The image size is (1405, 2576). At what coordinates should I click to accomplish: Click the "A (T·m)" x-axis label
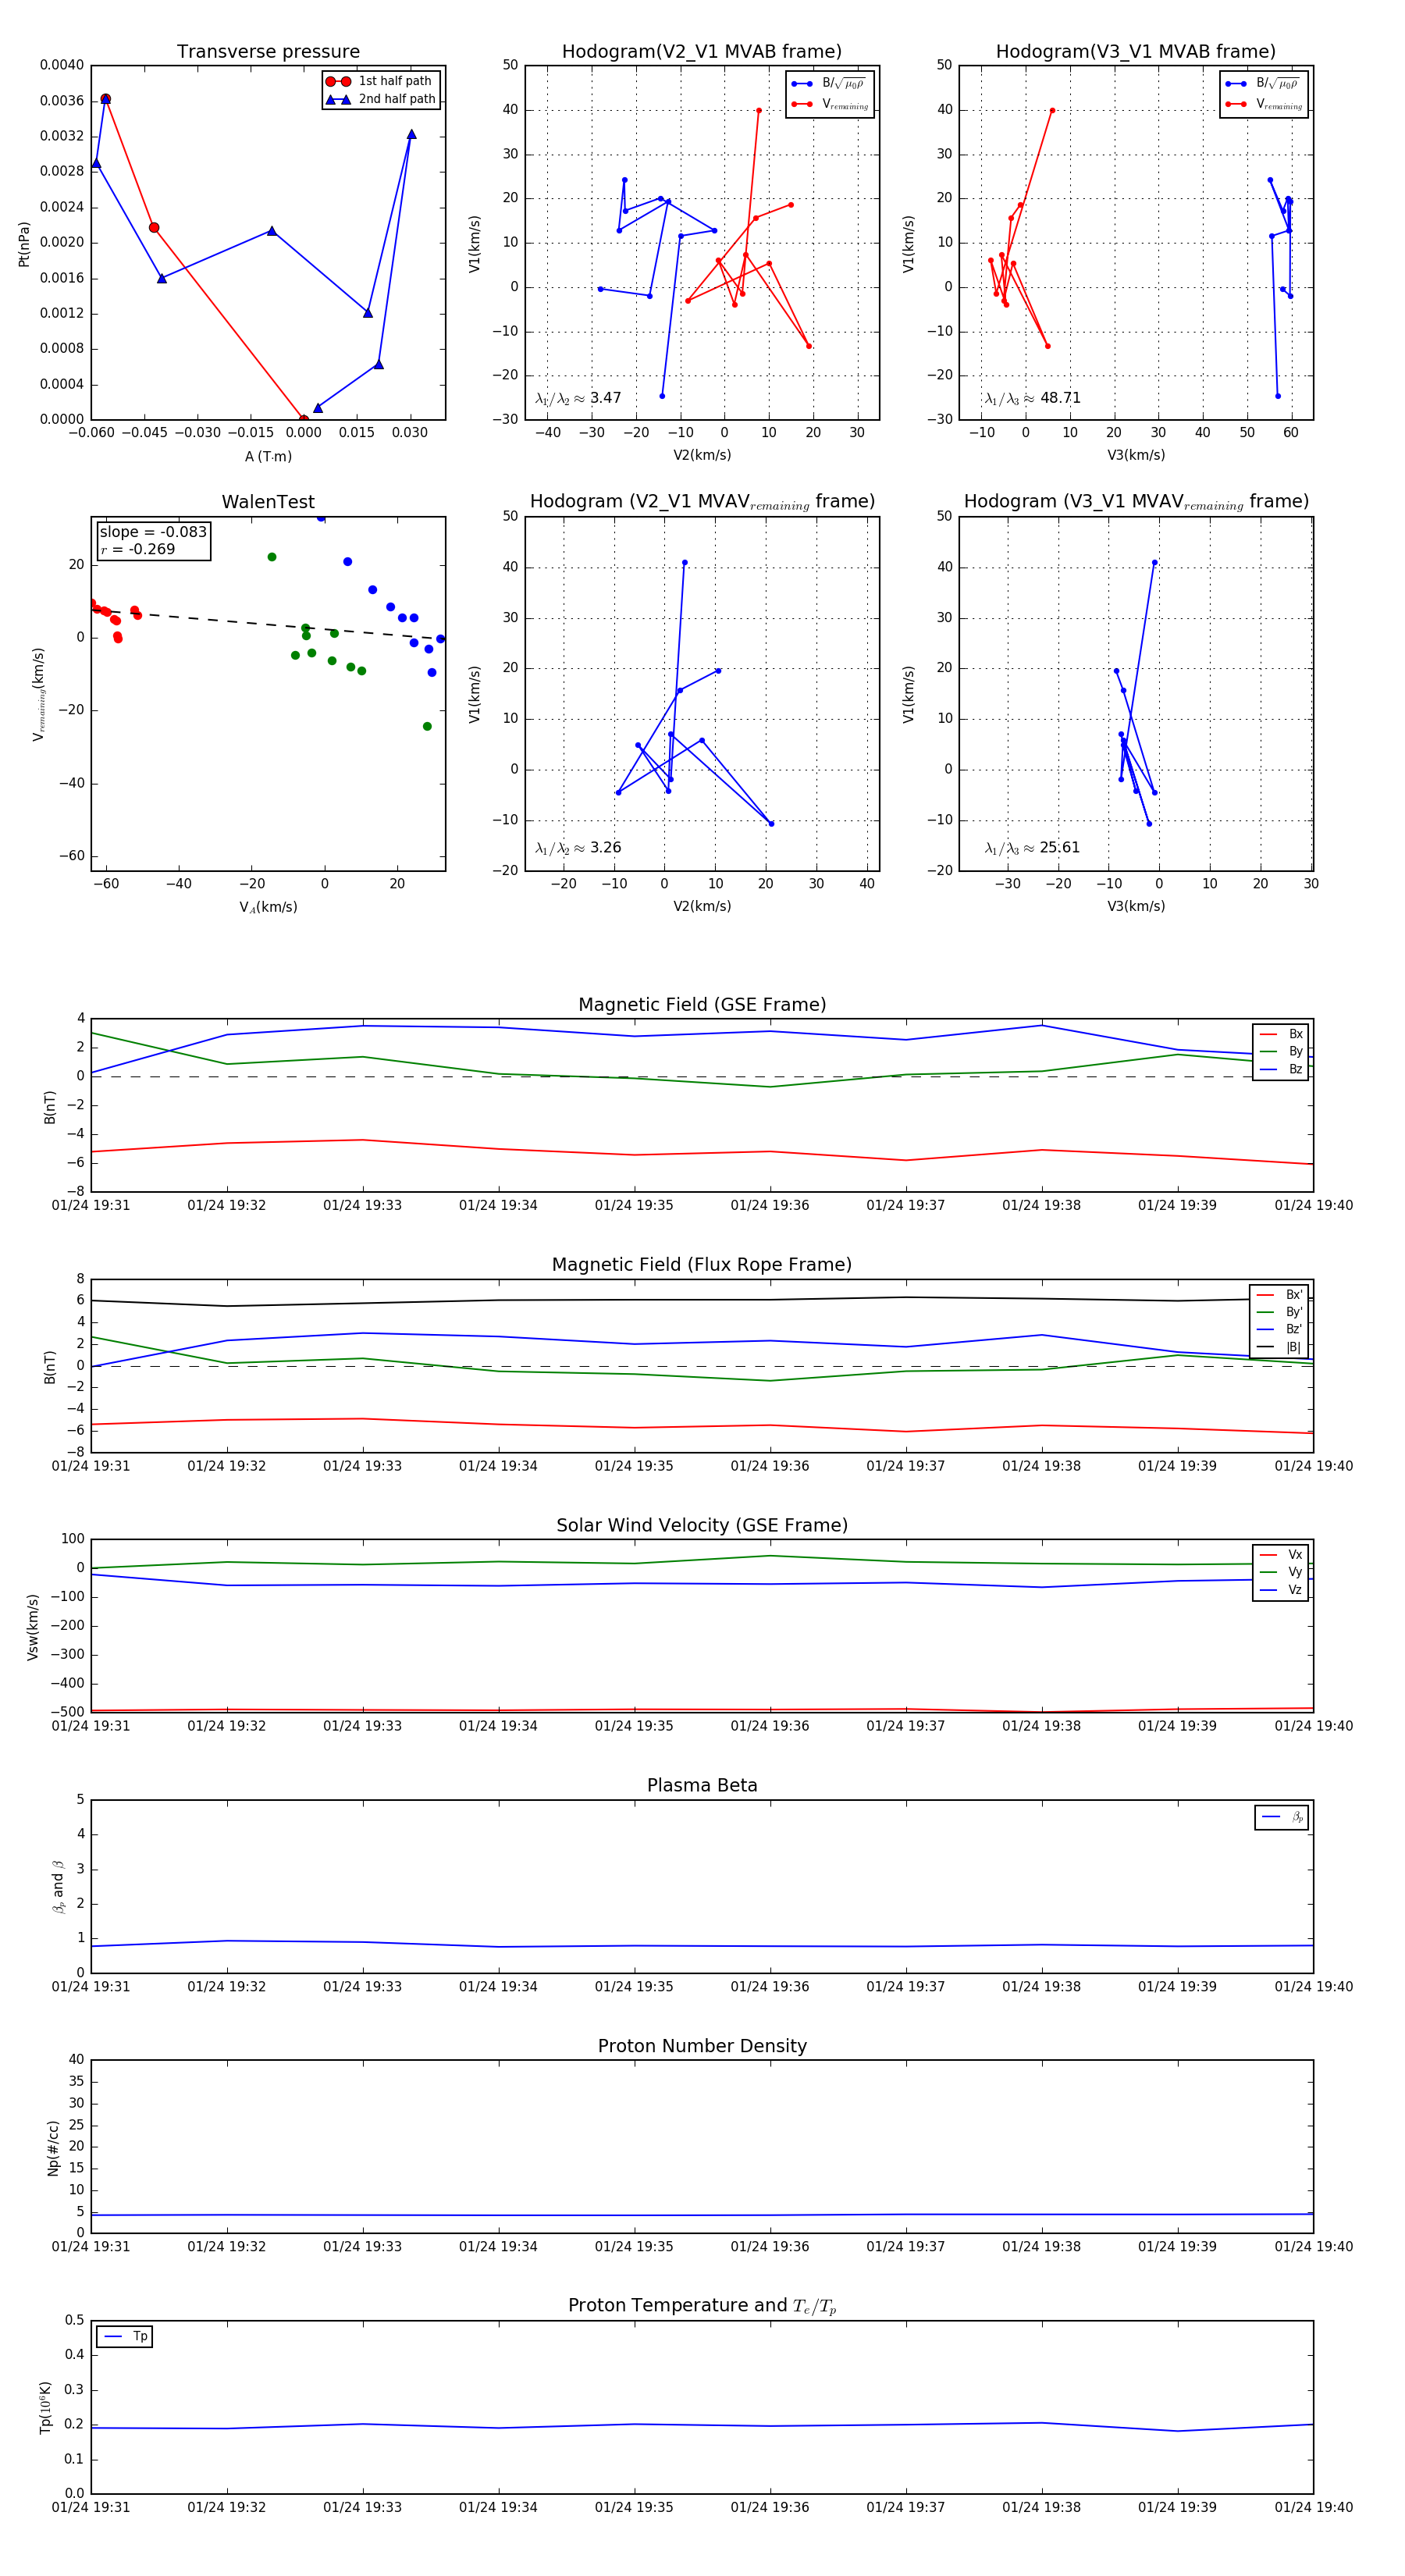(x=268, y=456)
